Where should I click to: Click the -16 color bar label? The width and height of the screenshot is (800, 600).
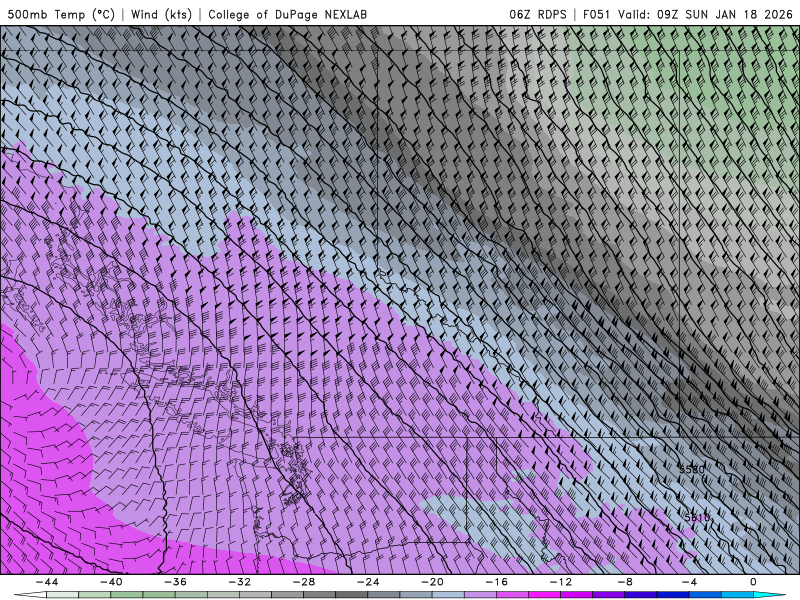click(x=496, y=582)
